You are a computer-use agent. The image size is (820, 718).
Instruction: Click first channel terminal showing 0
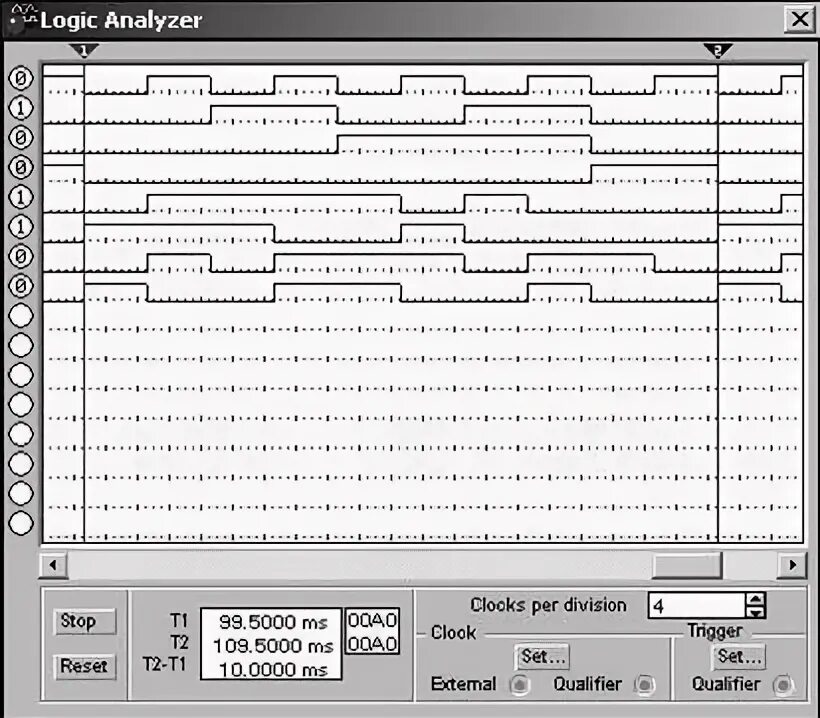pyautogui.click(x=21, y=78)
